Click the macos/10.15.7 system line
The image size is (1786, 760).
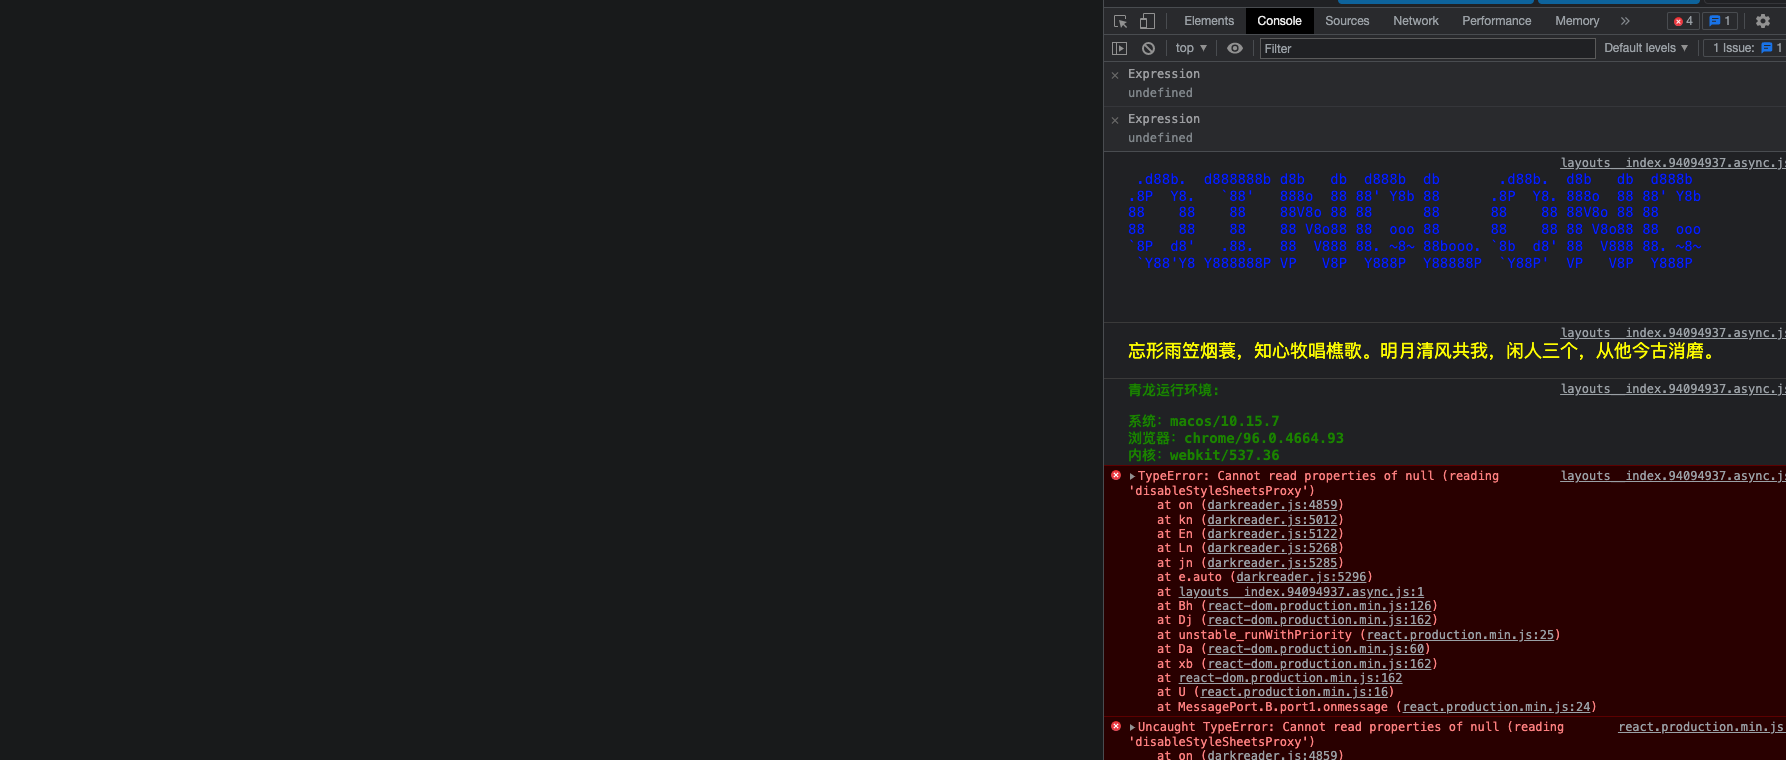pos(1204,421)
